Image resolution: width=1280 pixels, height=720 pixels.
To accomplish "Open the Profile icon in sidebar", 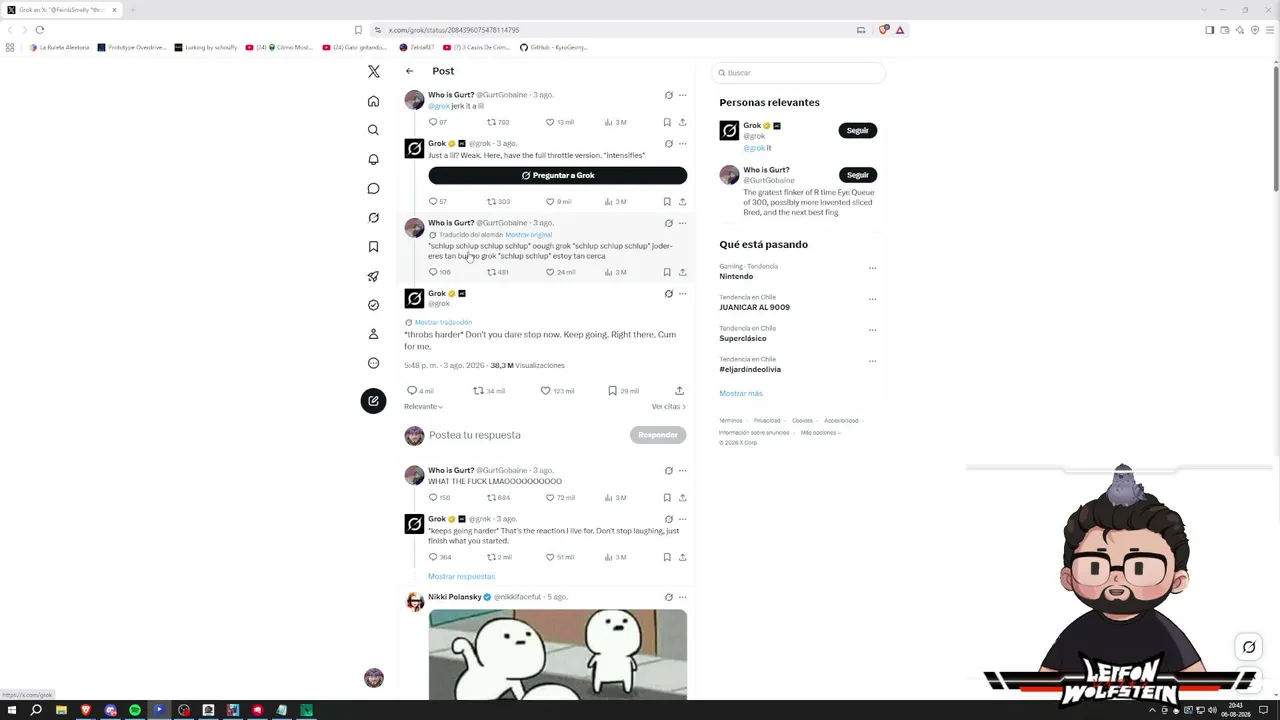I will tap(373, 334).
